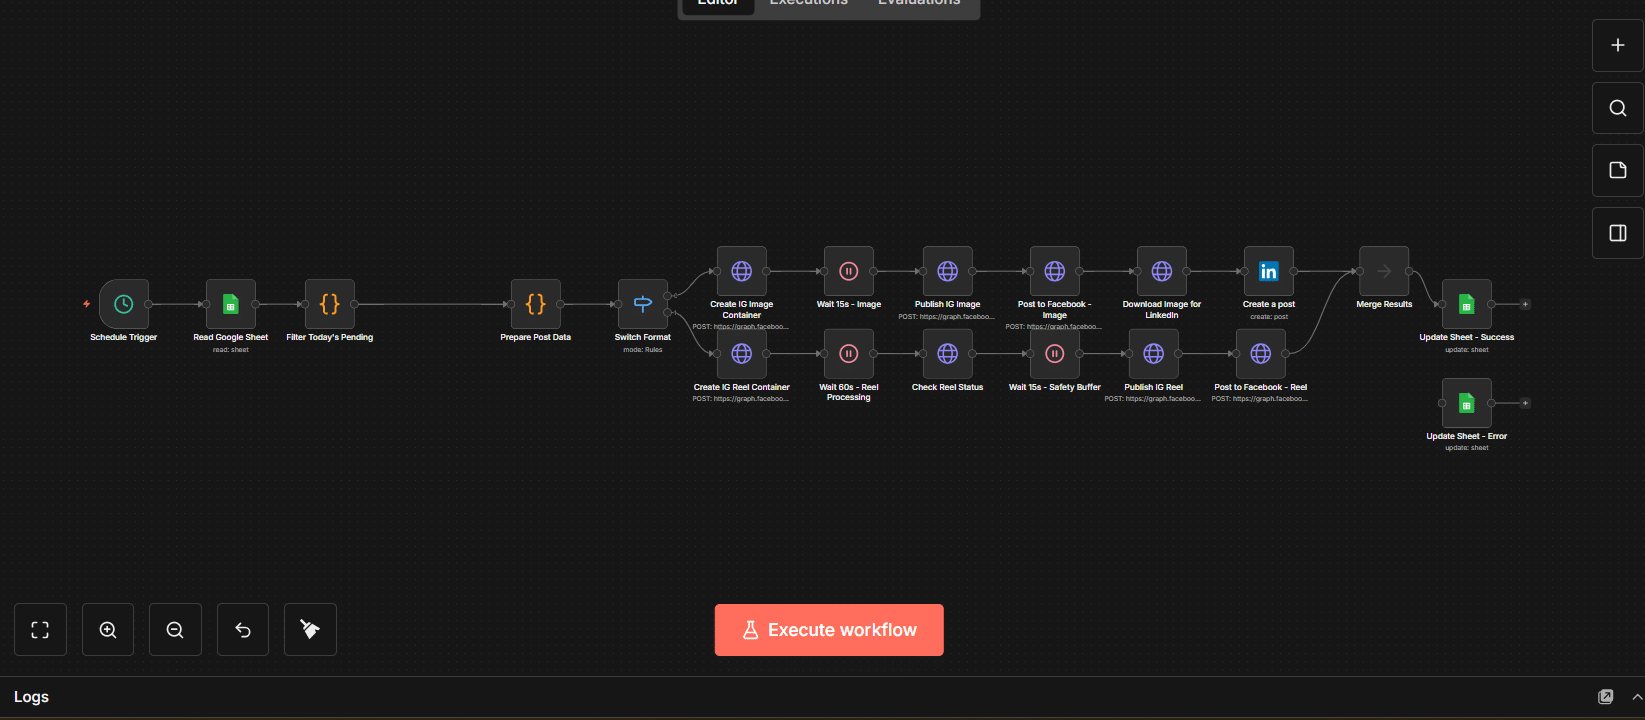Click the 'Prepare Post Data' label
The height and width of the screenshot is (720, 1645).
536,337
